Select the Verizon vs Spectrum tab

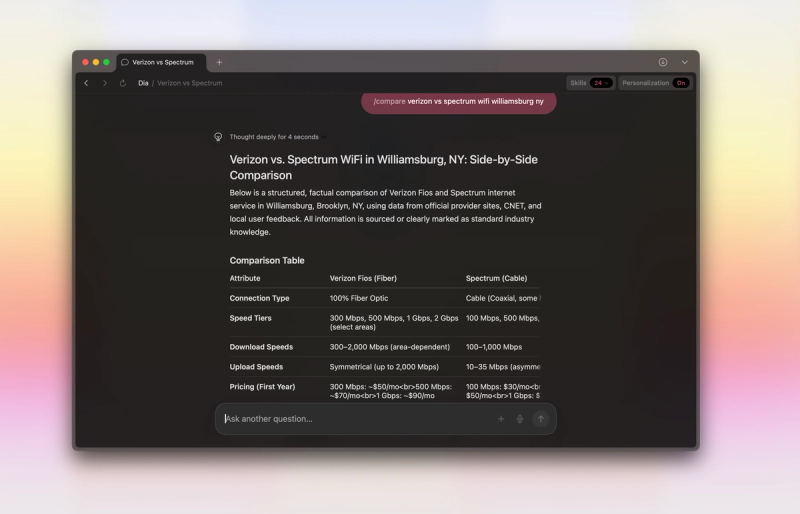pyautogui.click(x=161, y=62)
